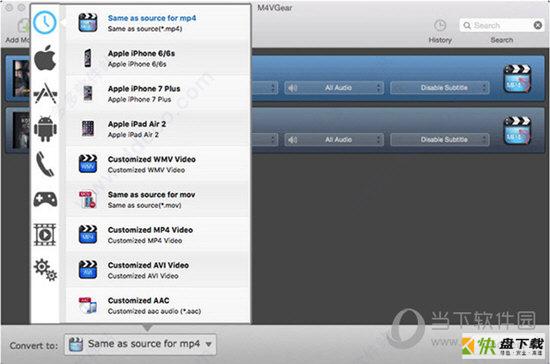
Task: Click the magnifier icon in Search field
Action: tap(467, 25)
